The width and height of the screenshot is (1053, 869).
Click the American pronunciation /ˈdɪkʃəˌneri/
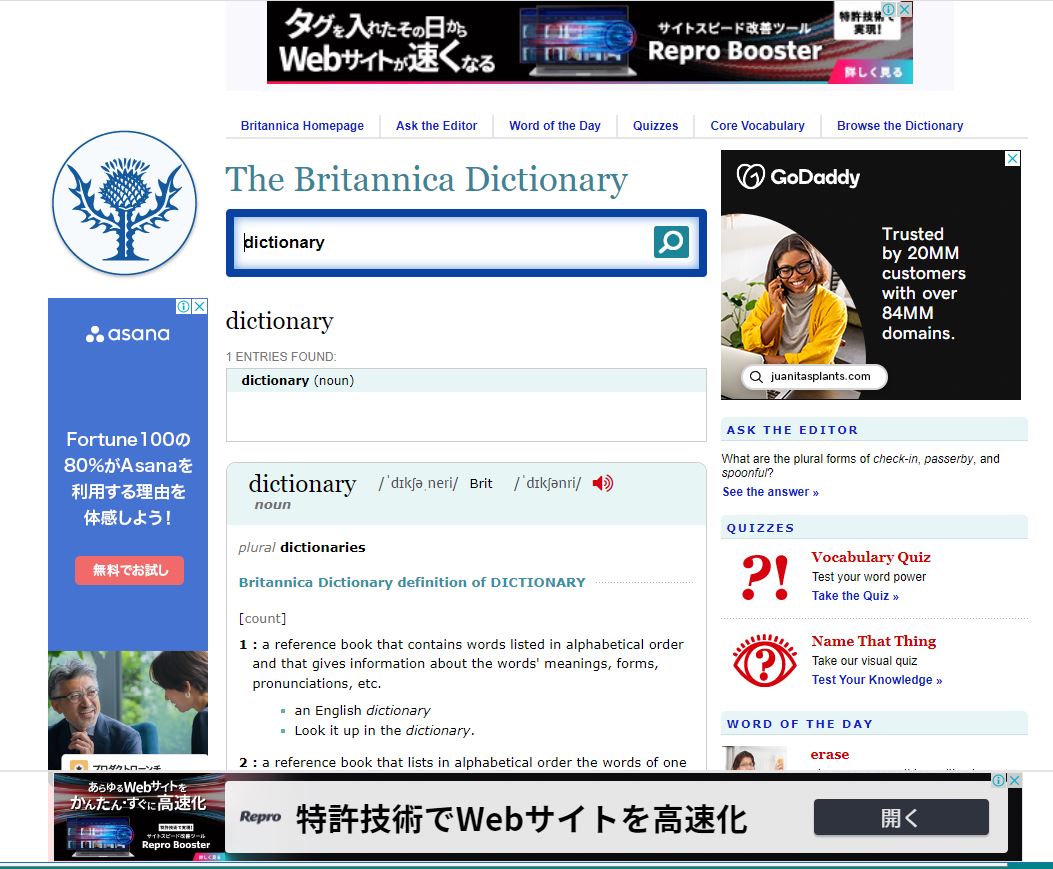[418, 484]
